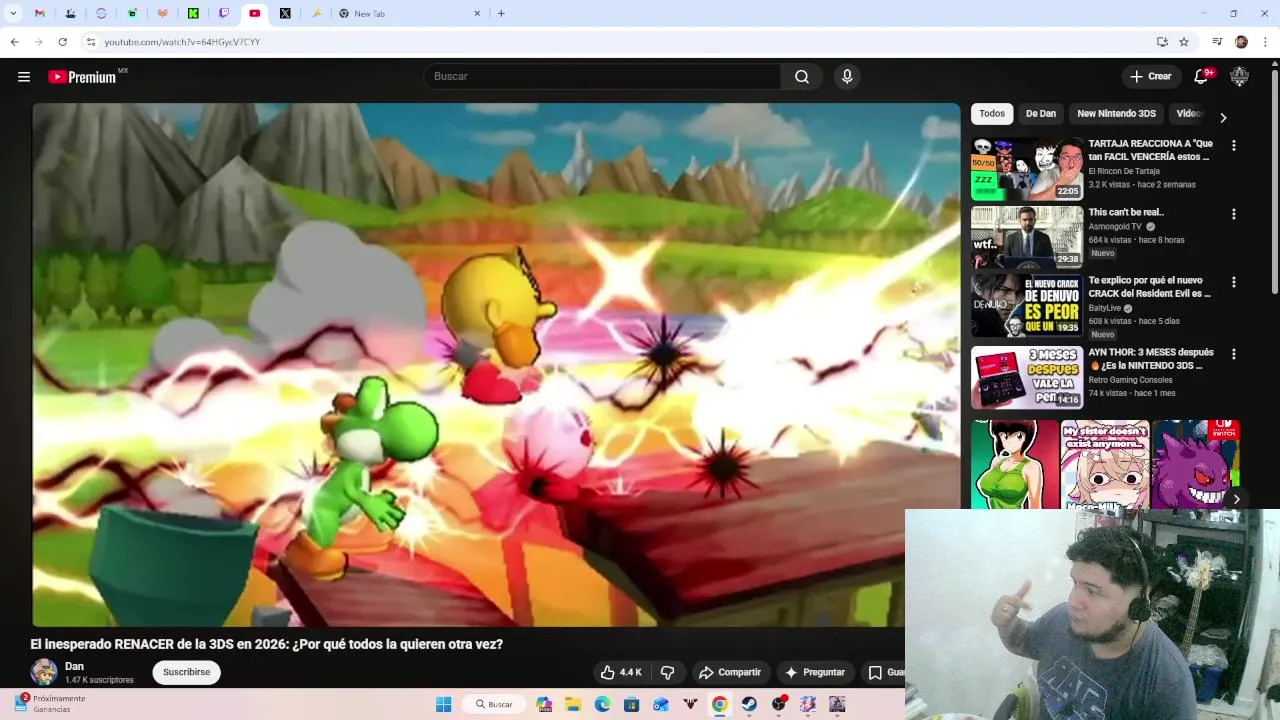This screenshot has width=1280, height=720.
Task: Open Windows Start menu
Action: click(444, 704)
